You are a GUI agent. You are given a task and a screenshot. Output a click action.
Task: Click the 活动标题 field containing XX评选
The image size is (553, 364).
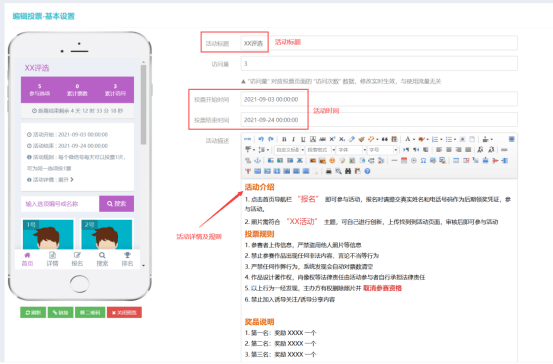click(x=379, y=43)
